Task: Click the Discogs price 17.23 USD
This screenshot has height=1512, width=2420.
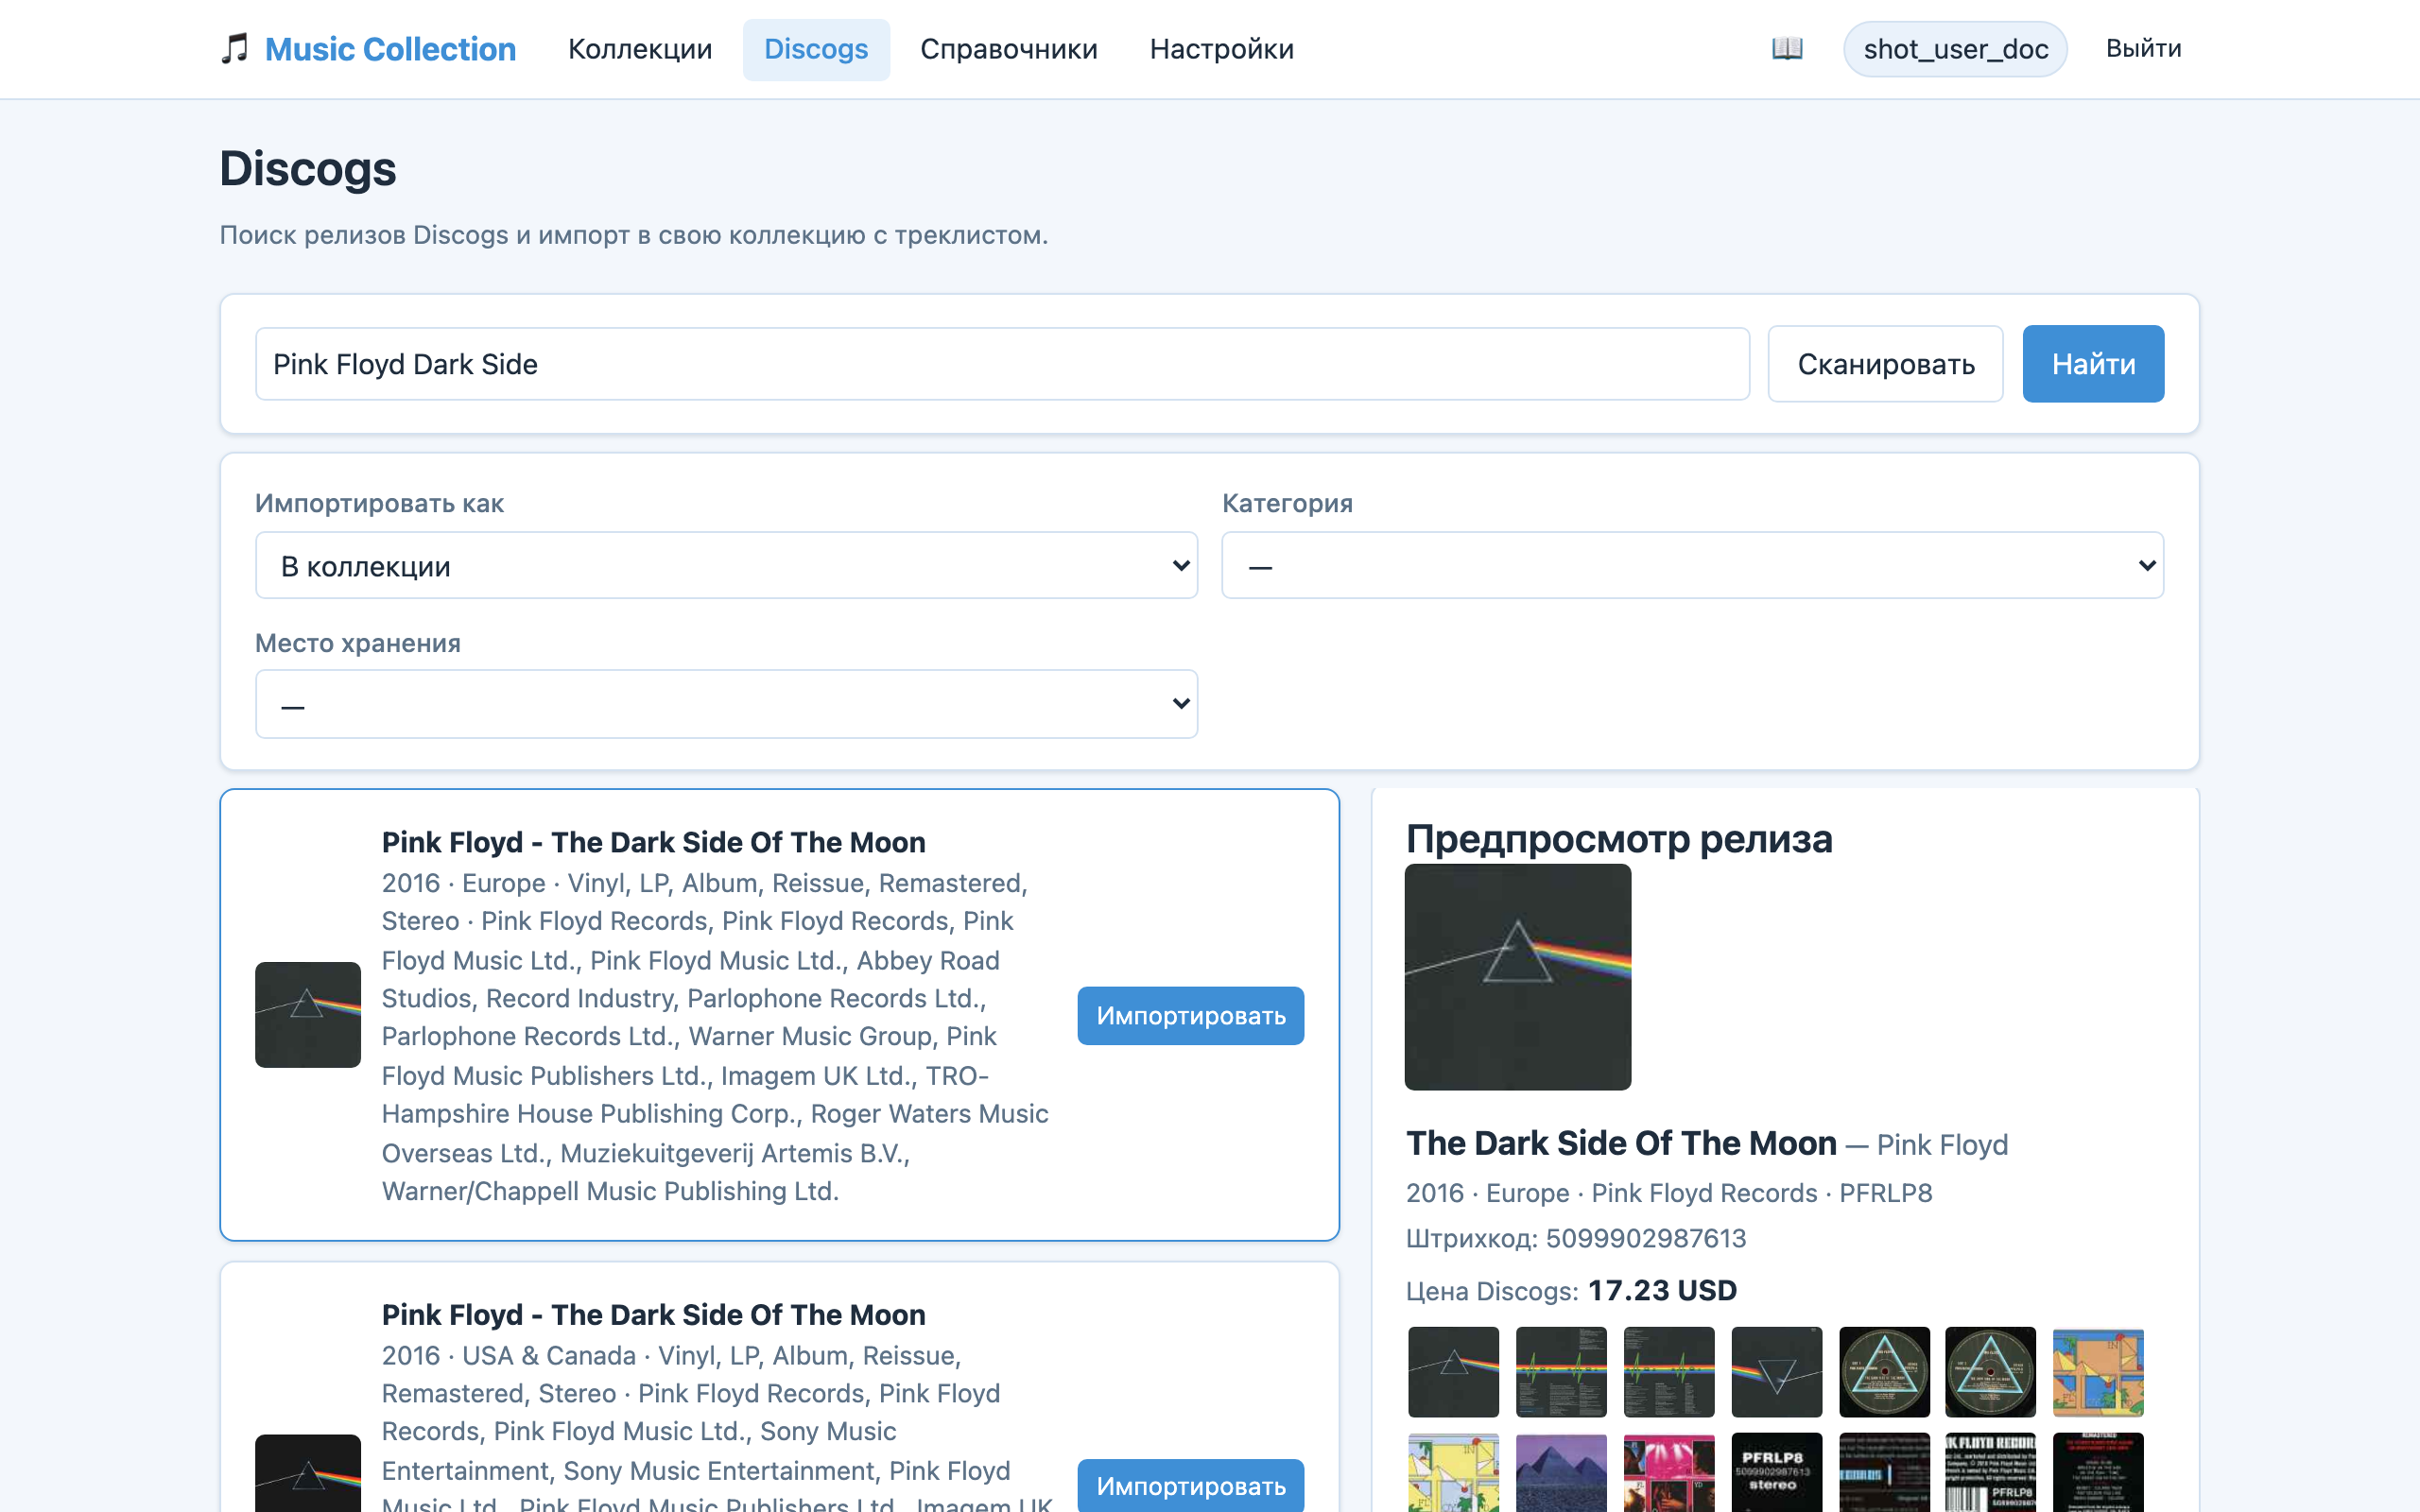Action: pos(1662,1290)
